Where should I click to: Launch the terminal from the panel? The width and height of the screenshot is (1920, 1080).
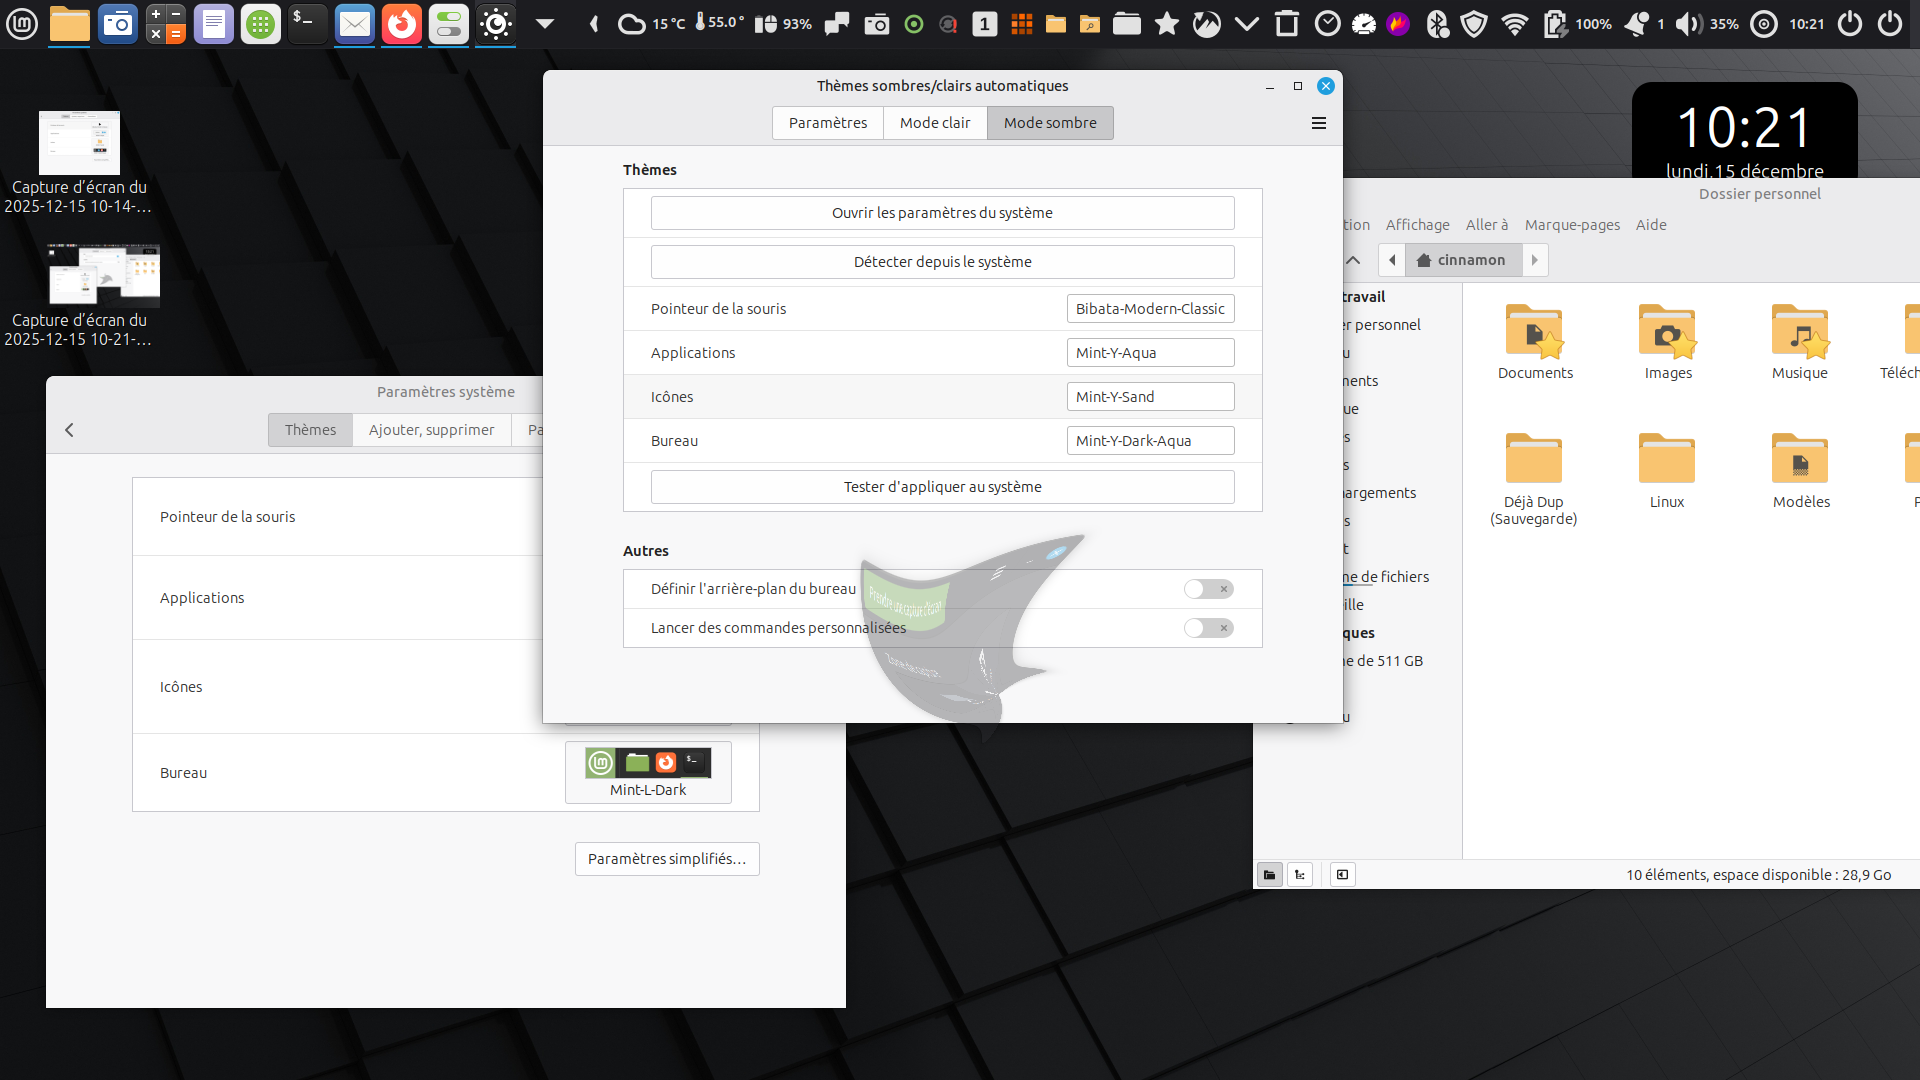(x=308, y=24)
